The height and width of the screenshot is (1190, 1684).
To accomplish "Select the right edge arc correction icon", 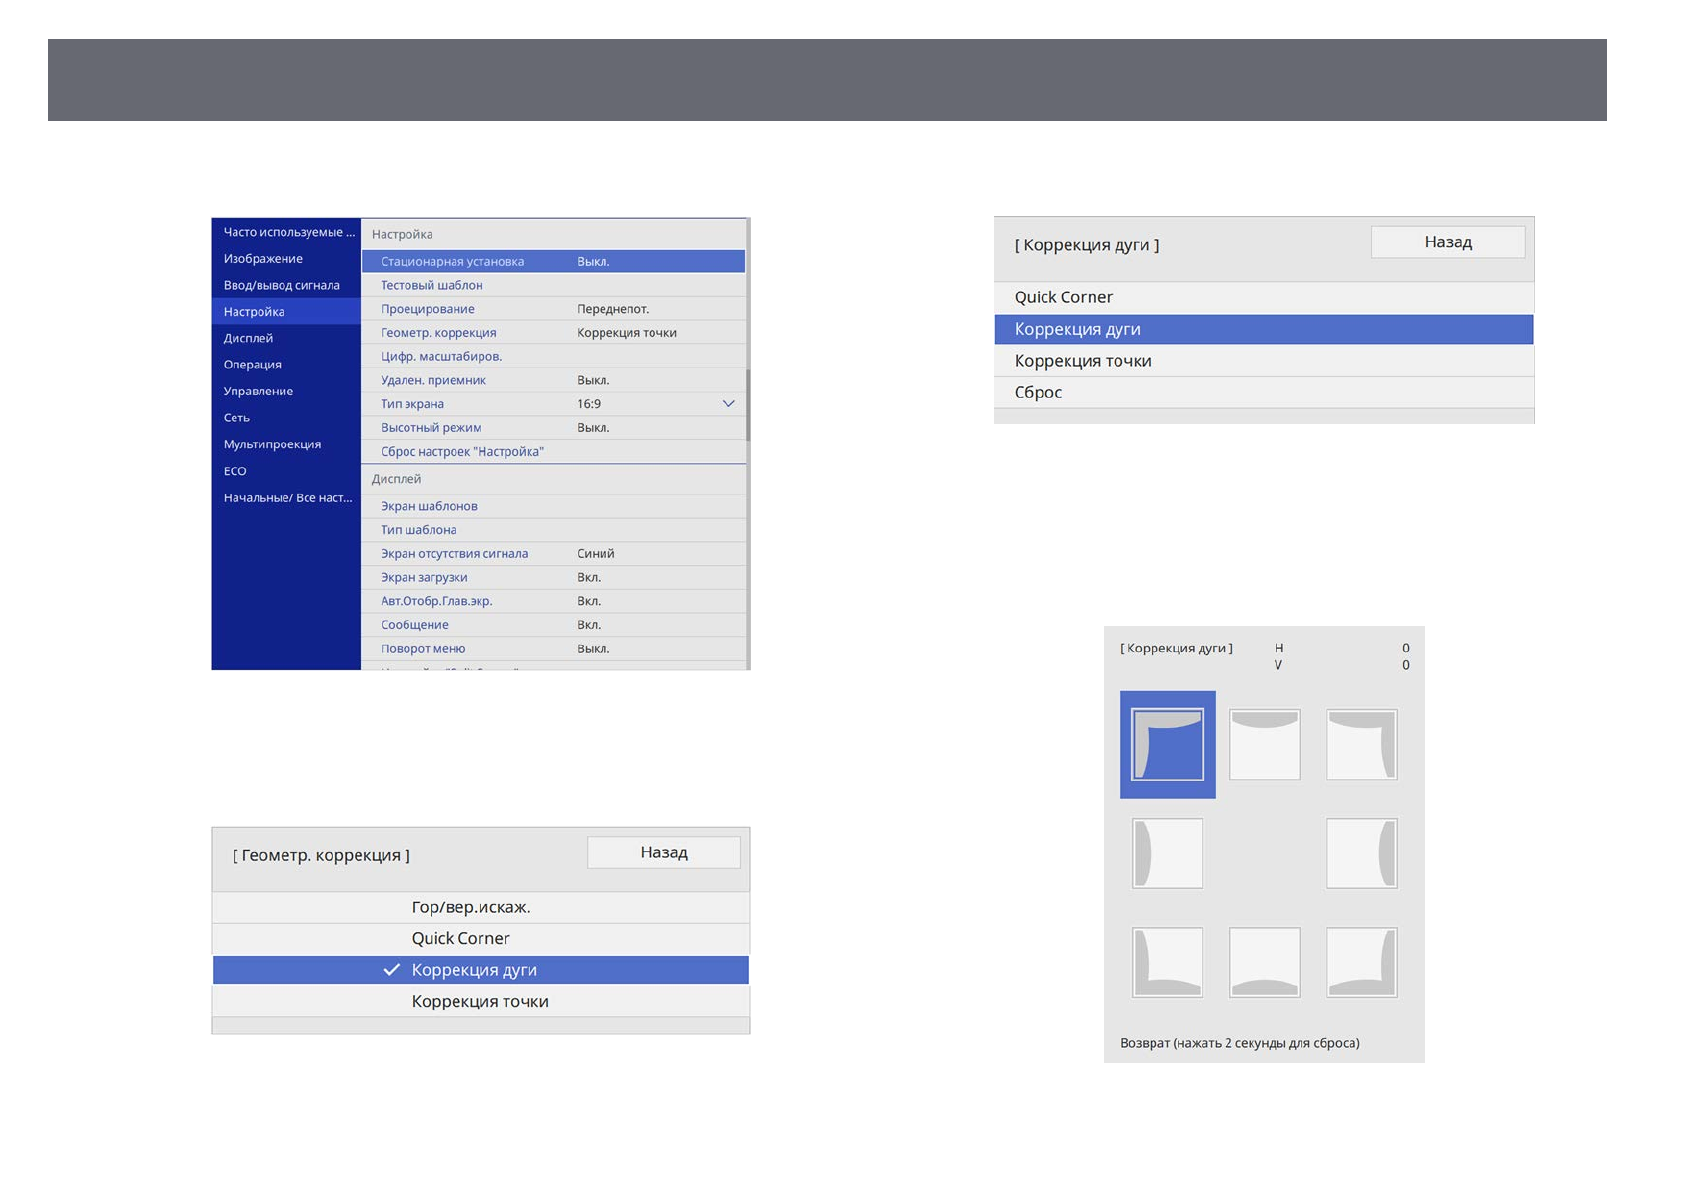I will pos(1361,853).
